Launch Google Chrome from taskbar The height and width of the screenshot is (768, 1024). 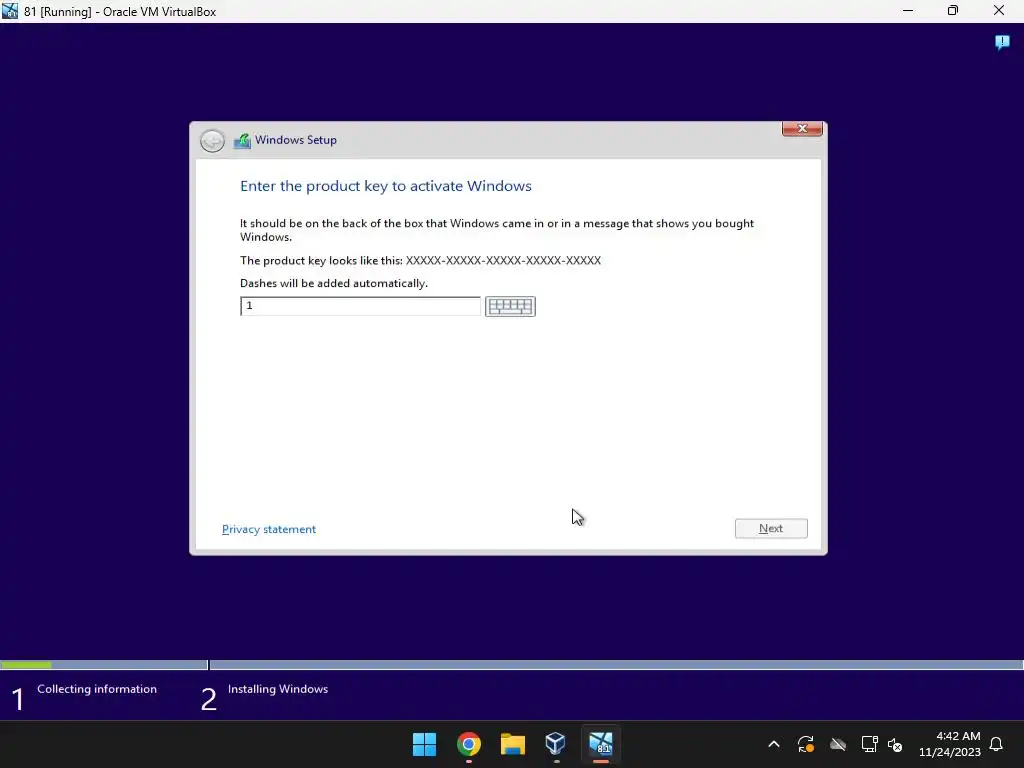coord(469,744)
